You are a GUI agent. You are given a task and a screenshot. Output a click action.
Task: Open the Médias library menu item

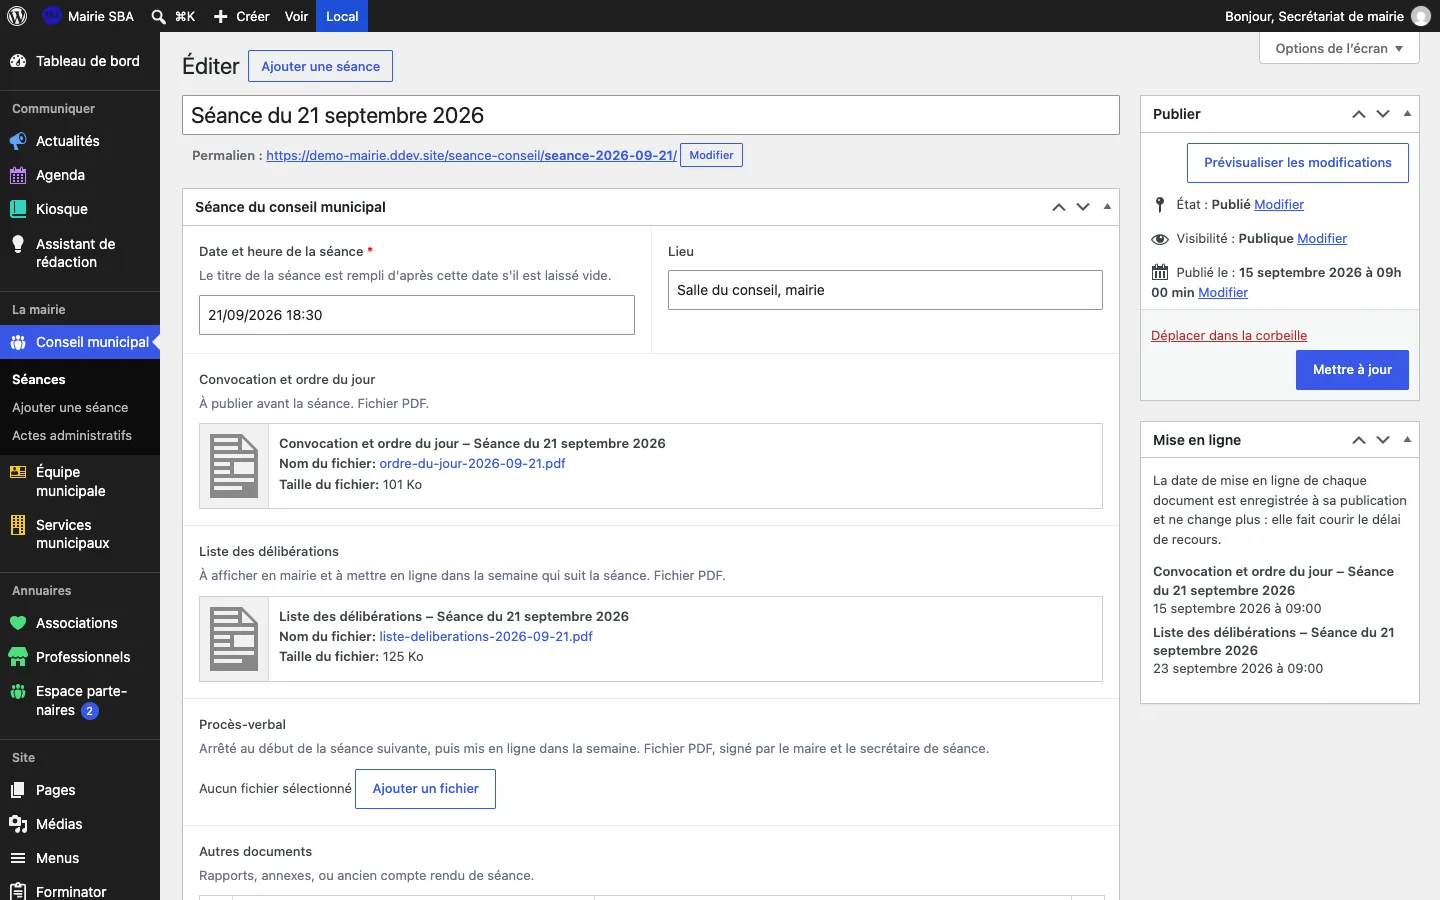[80, 824]
